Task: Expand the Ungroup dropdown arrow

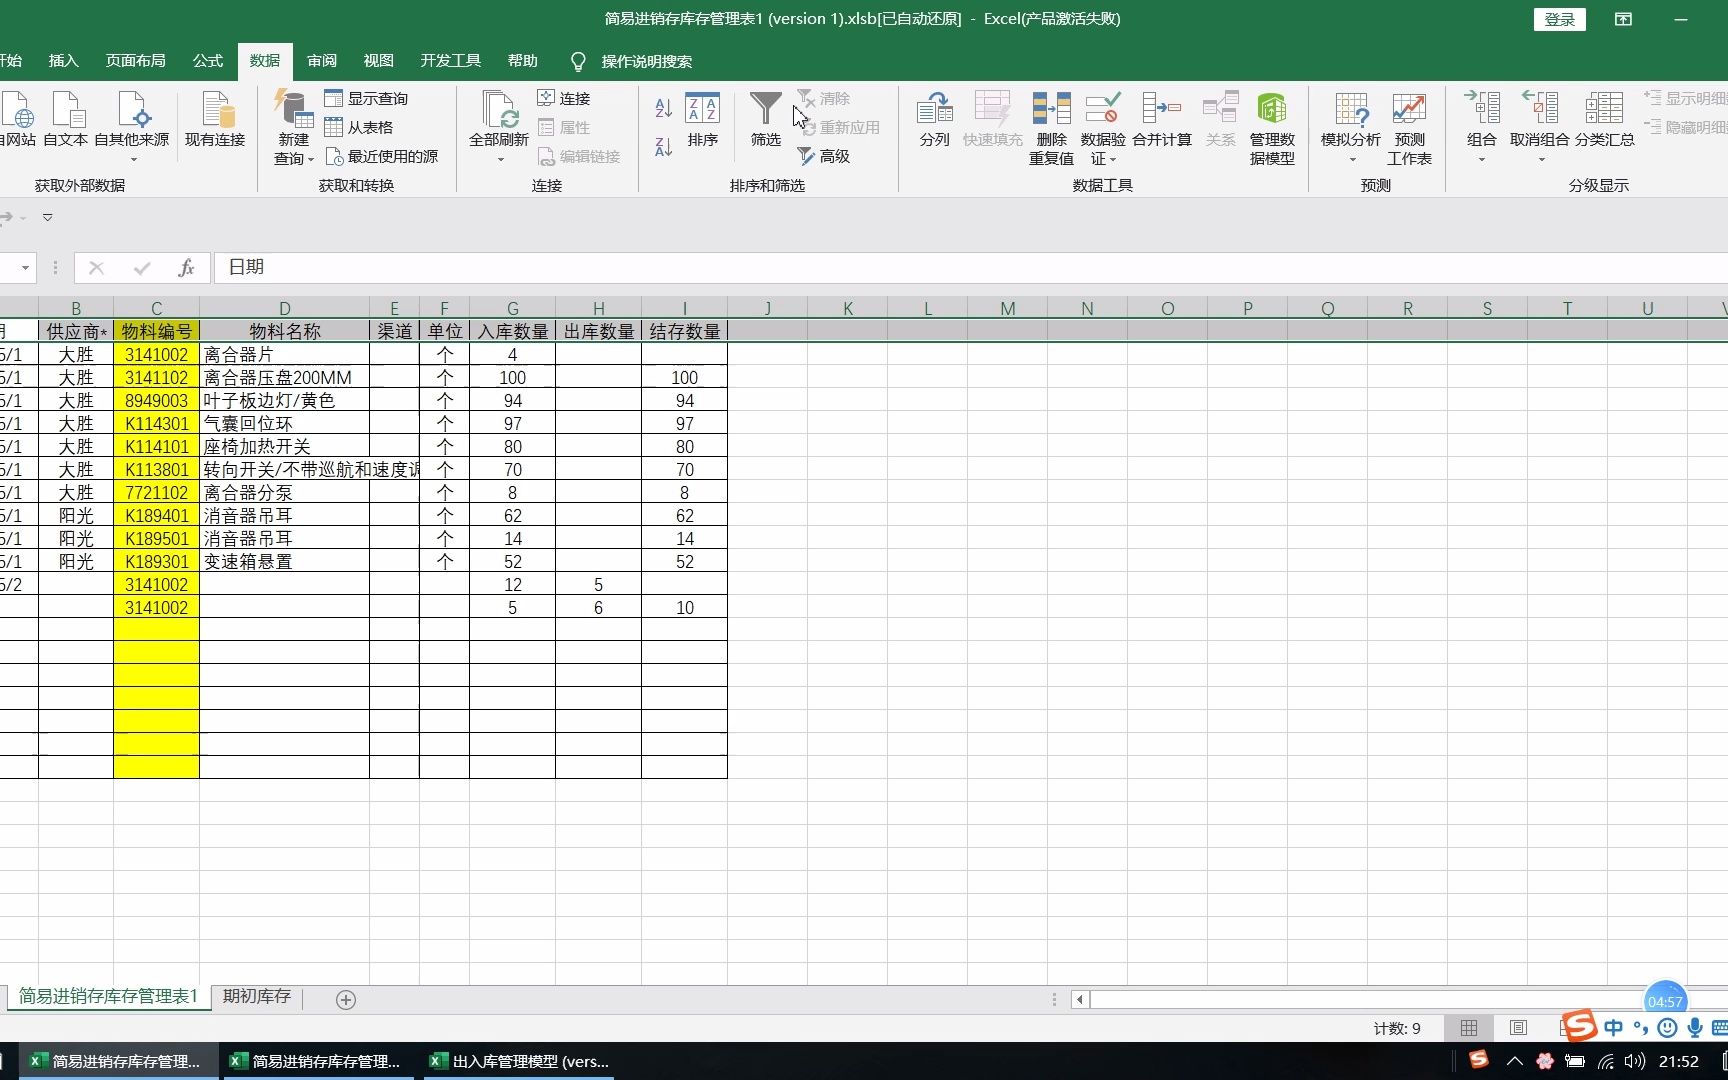Action: click(x=1540, y=159)
